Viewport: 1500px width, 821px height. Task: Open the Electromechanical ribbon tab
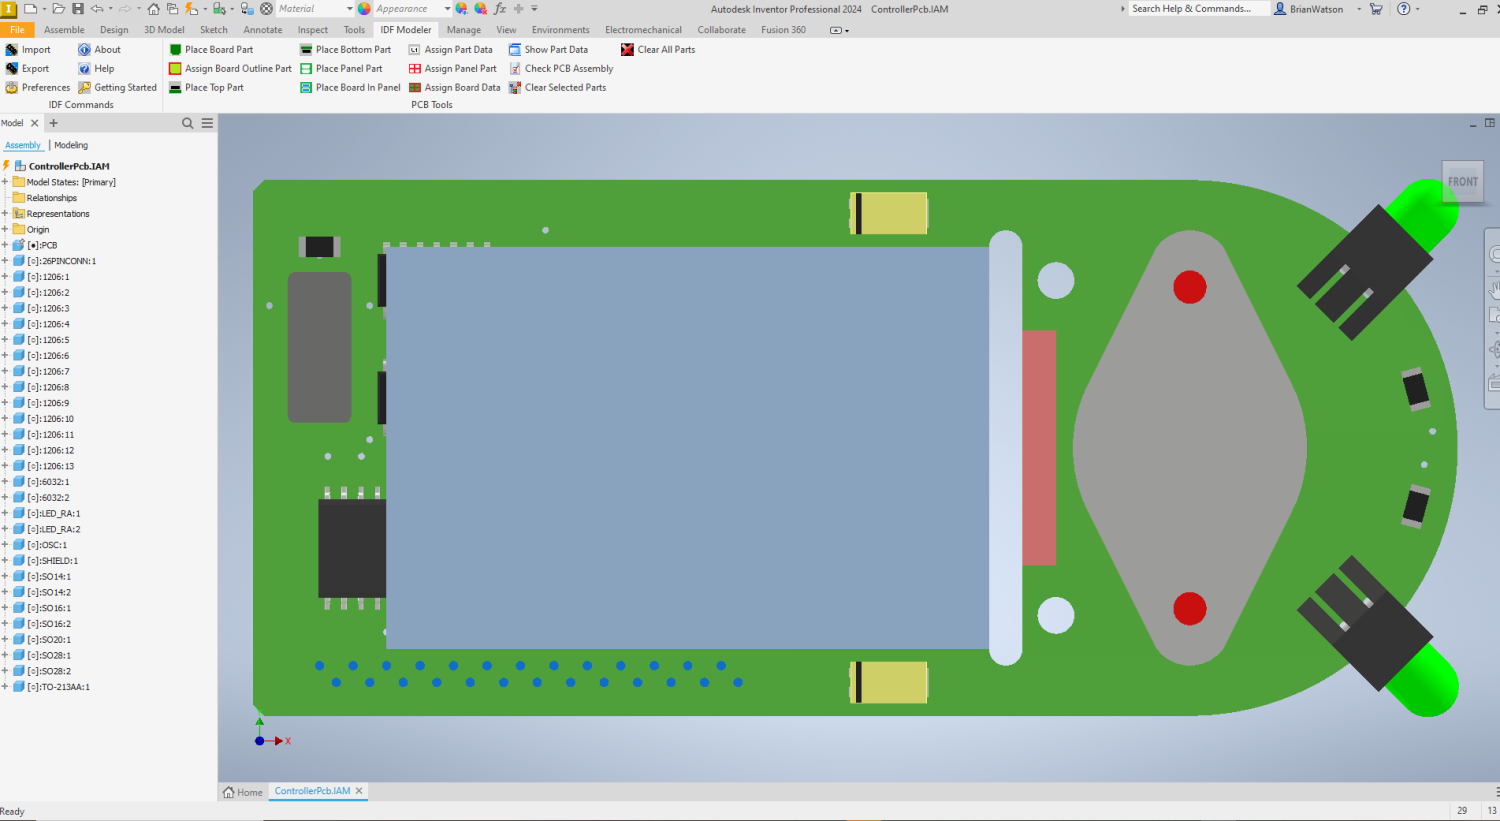click(643, 30)
